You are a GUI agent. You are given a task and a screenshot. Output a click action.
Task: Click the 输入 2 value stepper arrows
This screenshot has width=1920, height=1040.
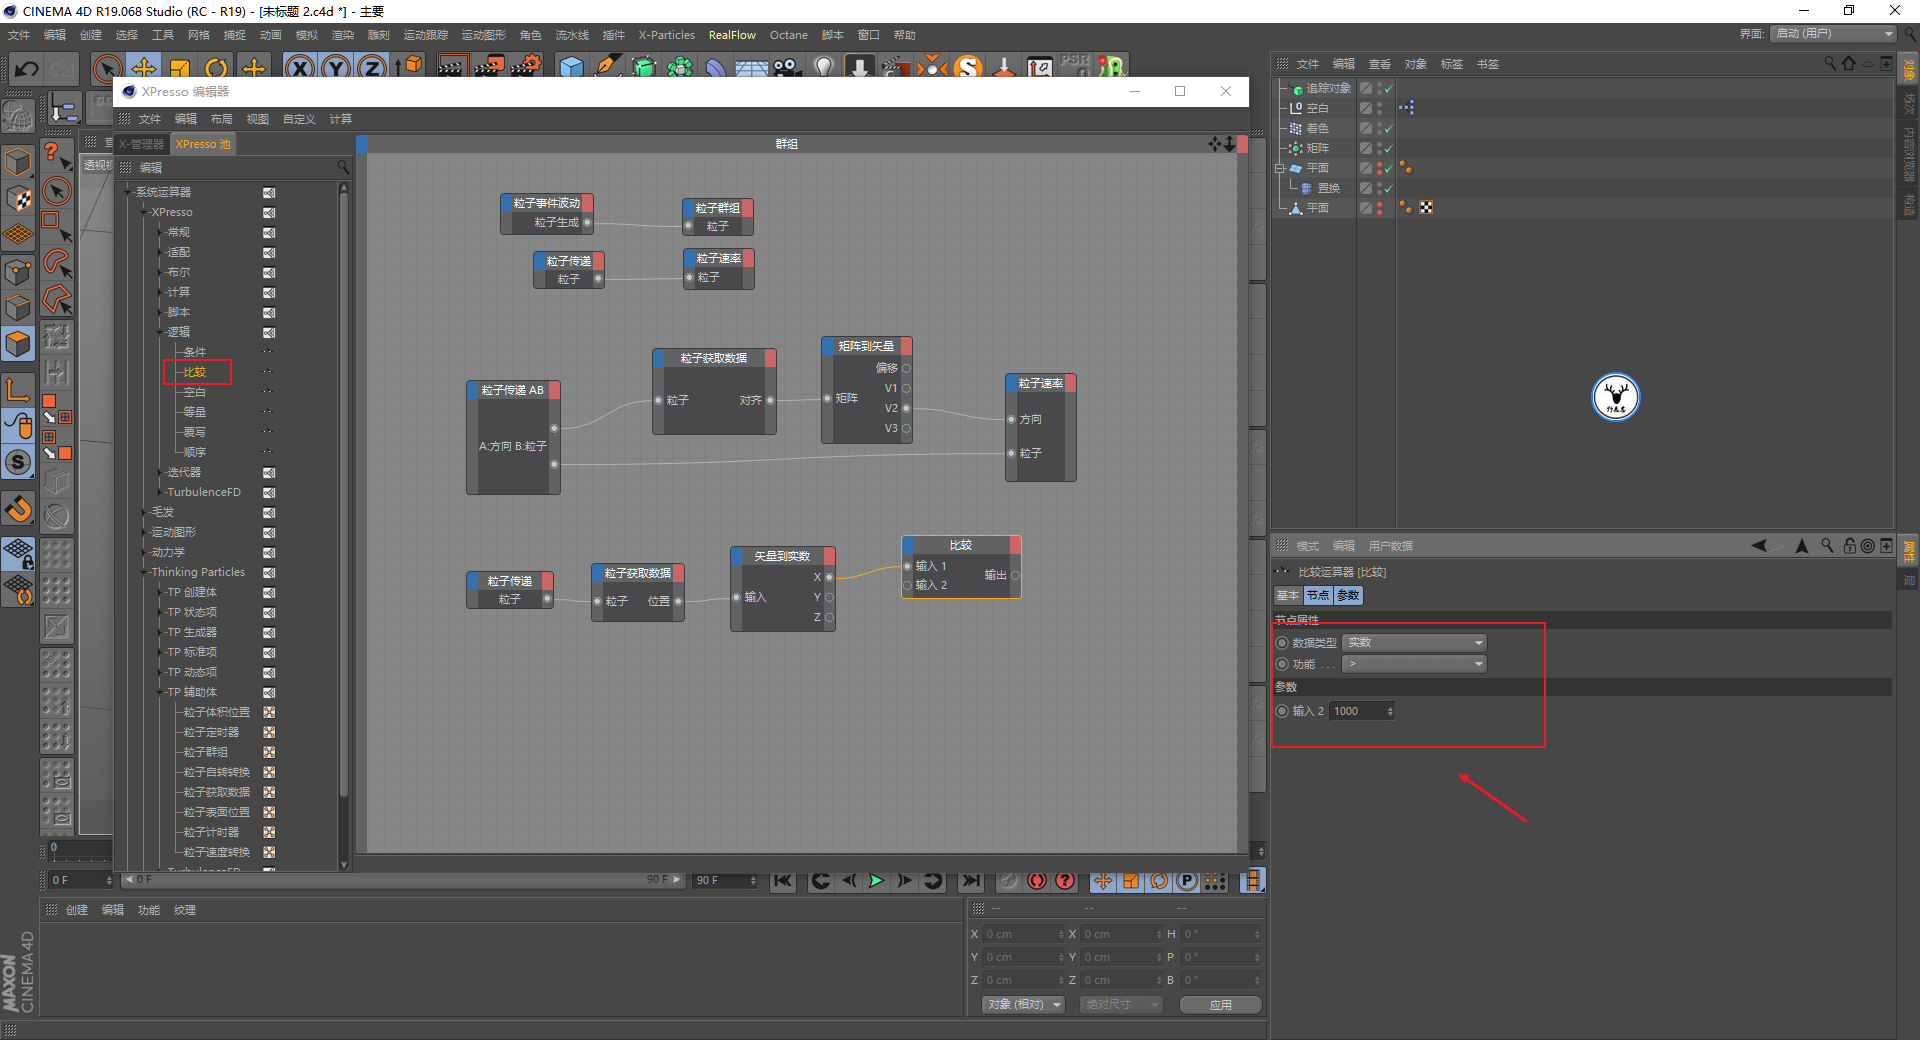(x=1390, y=711)
